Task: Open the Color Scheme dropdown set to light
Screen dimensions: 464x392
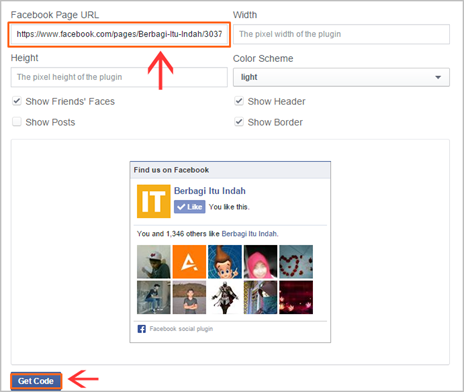Action: 341,77
